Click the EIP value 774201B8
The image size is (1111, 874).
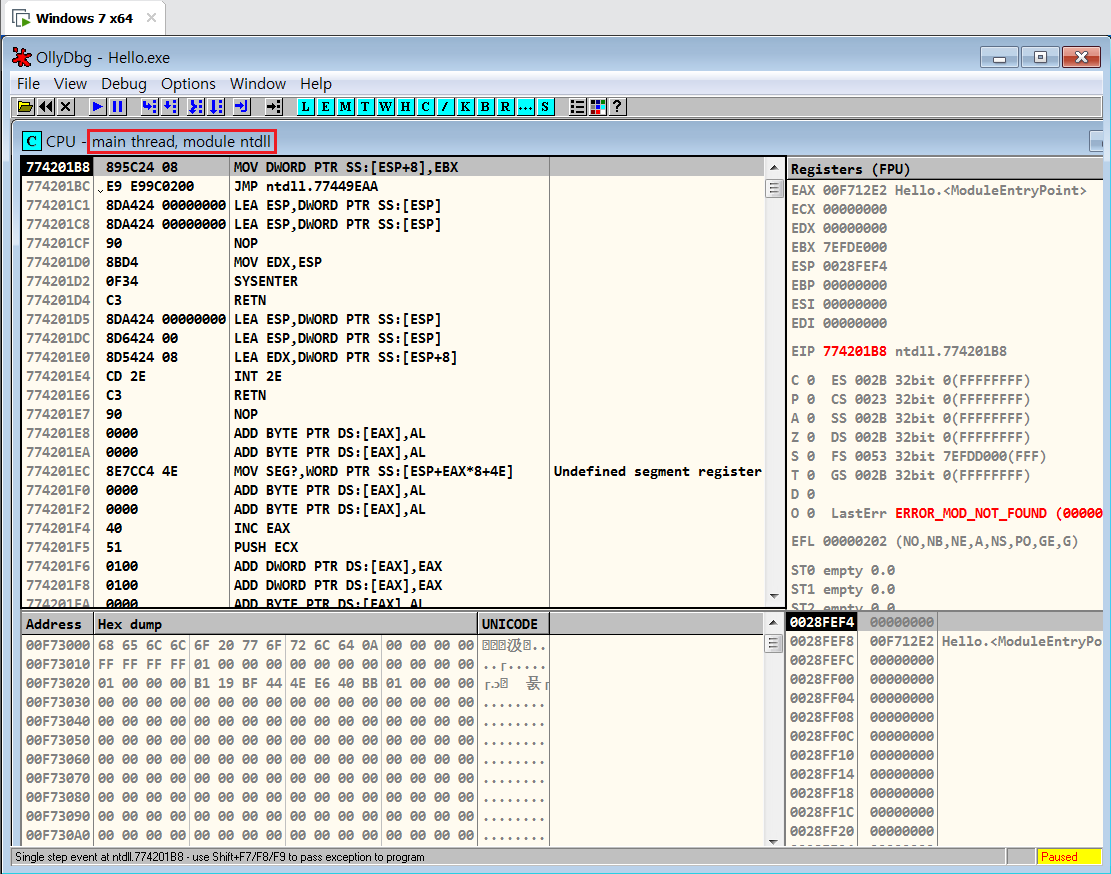pyautogui.click(x=855, y=351)
